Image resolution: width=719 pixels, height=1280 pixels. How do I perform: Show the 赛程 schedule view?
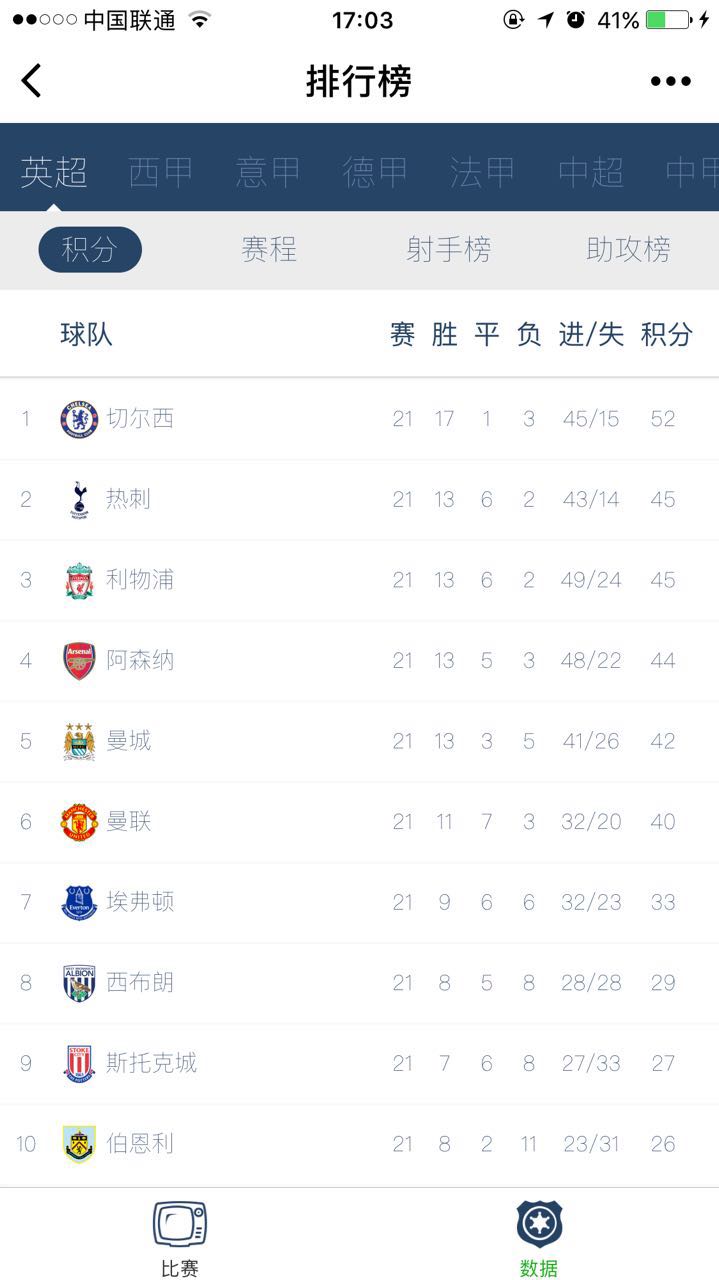[269, 250]
